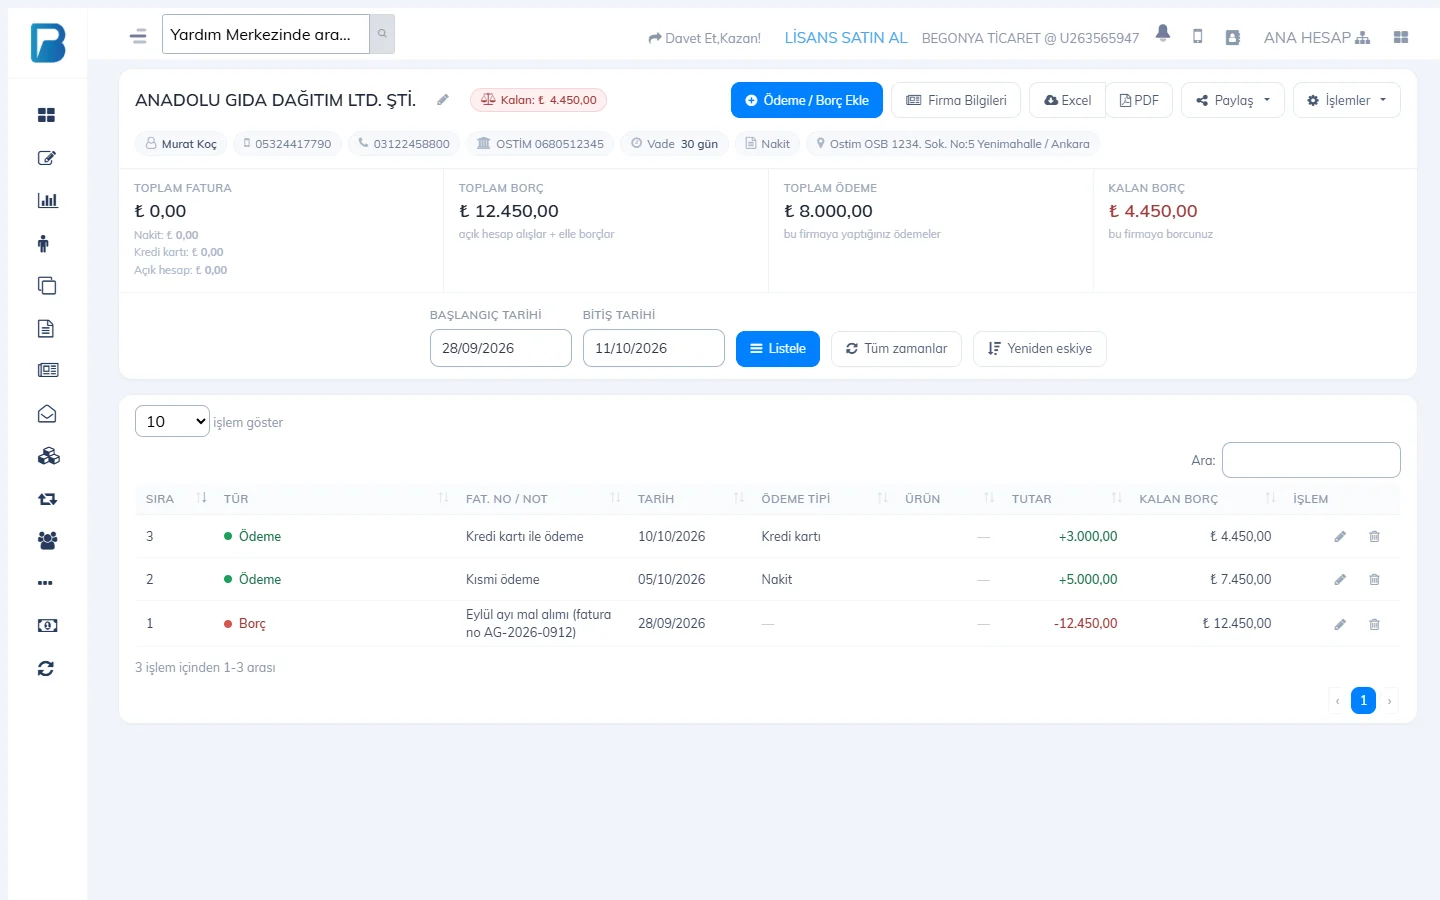Viewport: 1440px width, 900px height.
Task: Focus the Başlangıç Tarihi date field
Action: (x=501, y=348)
